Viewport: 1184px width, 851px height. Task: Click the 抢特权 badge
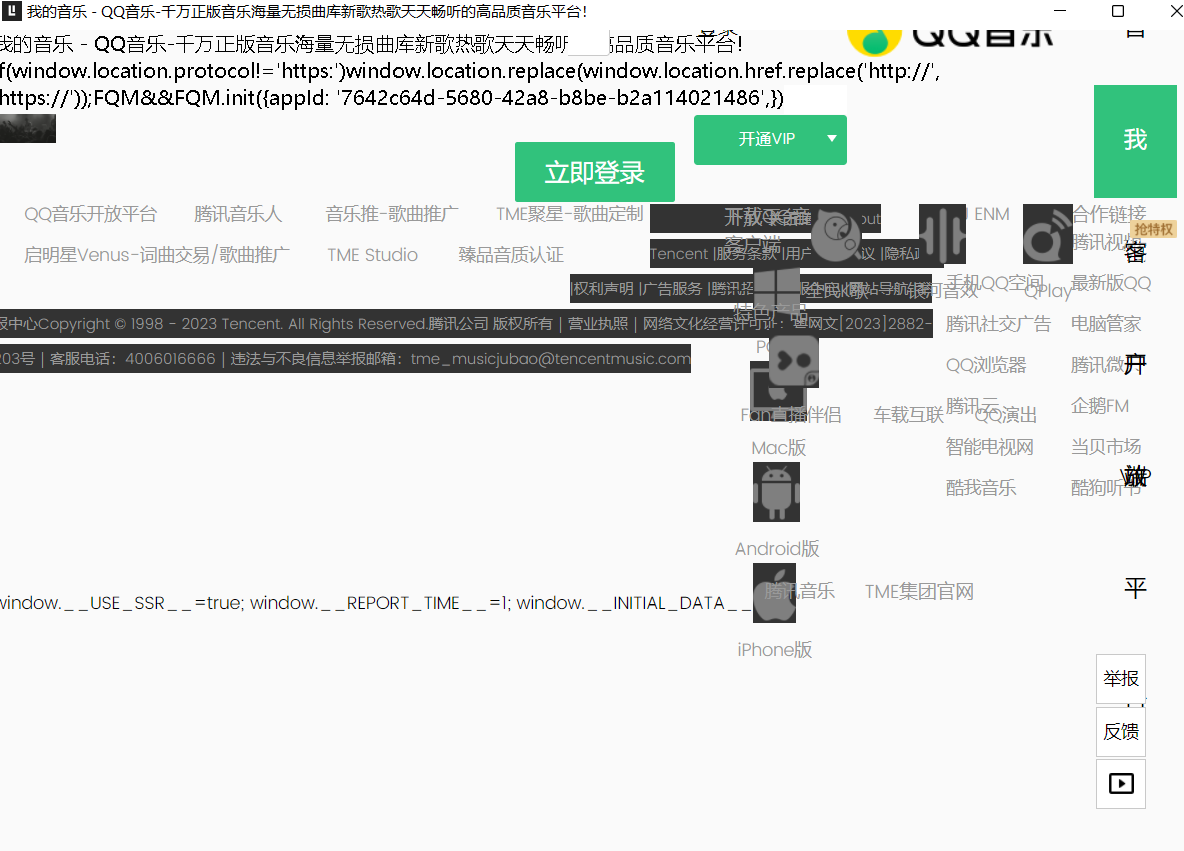click(1153, 230)
